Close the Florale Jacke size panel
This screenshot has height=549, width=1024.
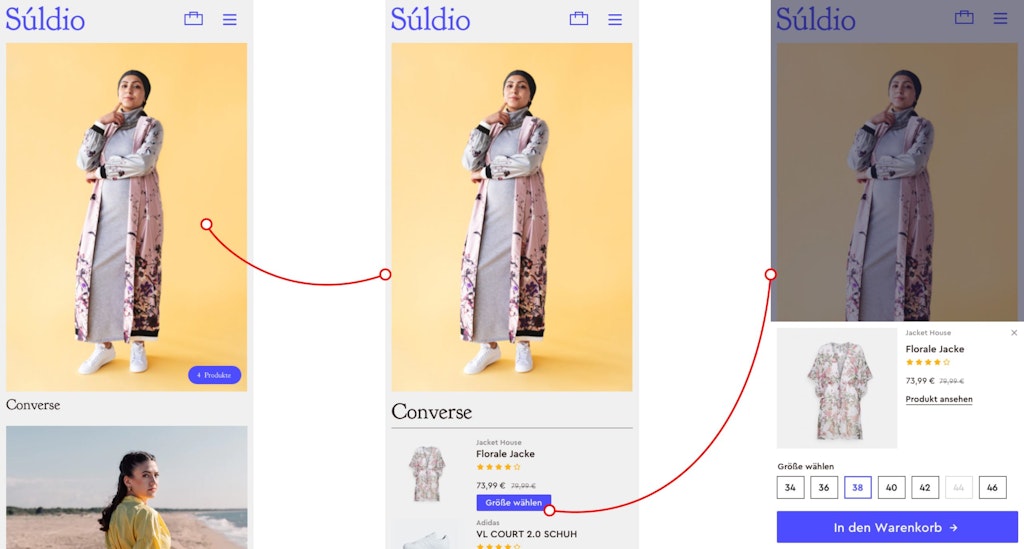pyautogui.click(x=1014, y=333)
